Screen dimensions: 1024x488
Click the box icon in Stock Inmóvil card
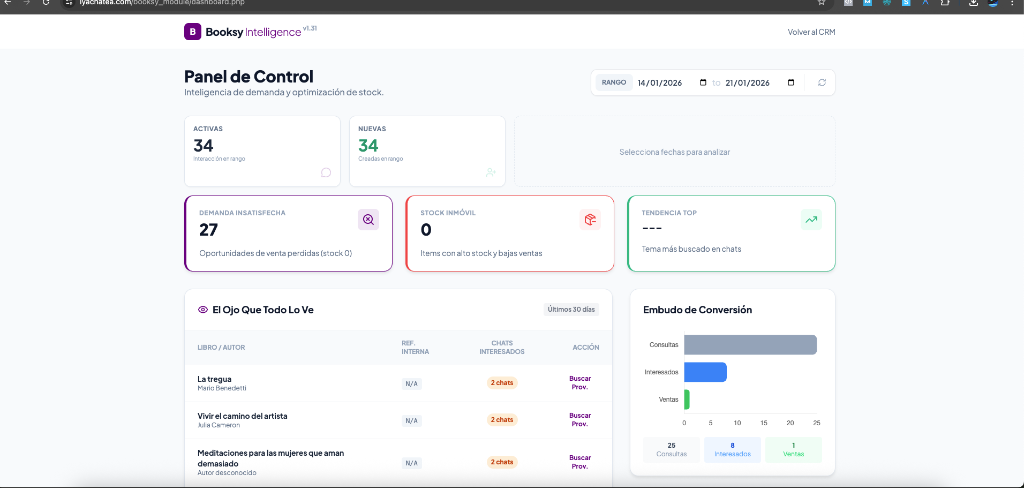pos(590,220)
